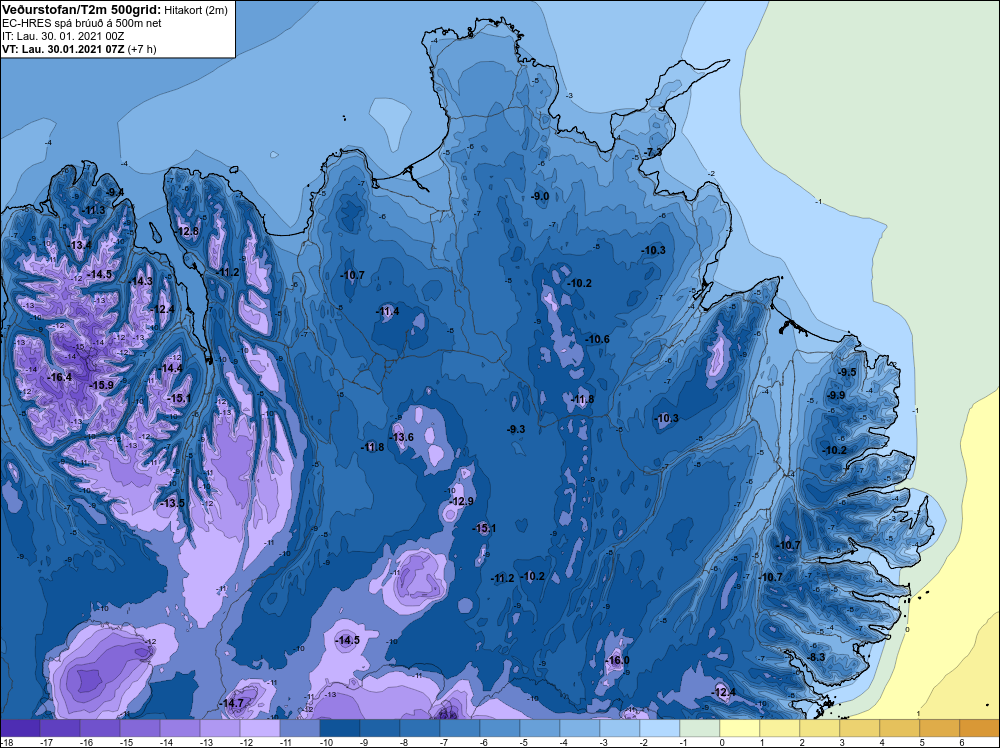
Task: Click the -12.8 temperature value
Action: coord(188,231)
